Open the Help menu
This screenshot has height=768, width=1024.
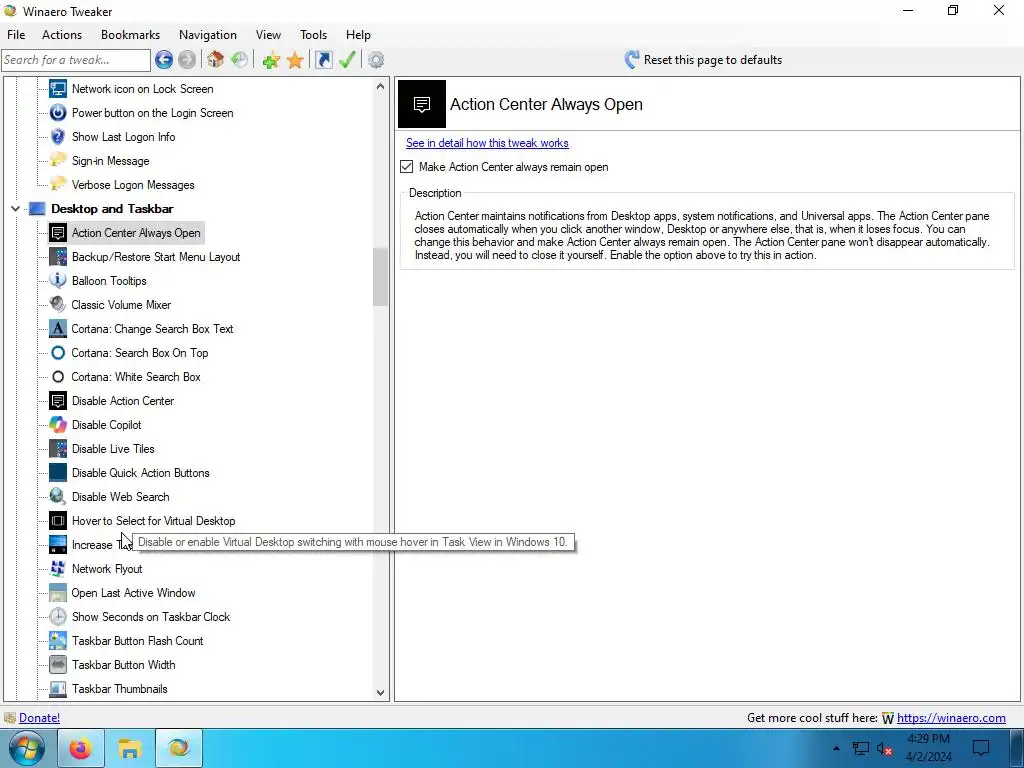pos(358,35)
